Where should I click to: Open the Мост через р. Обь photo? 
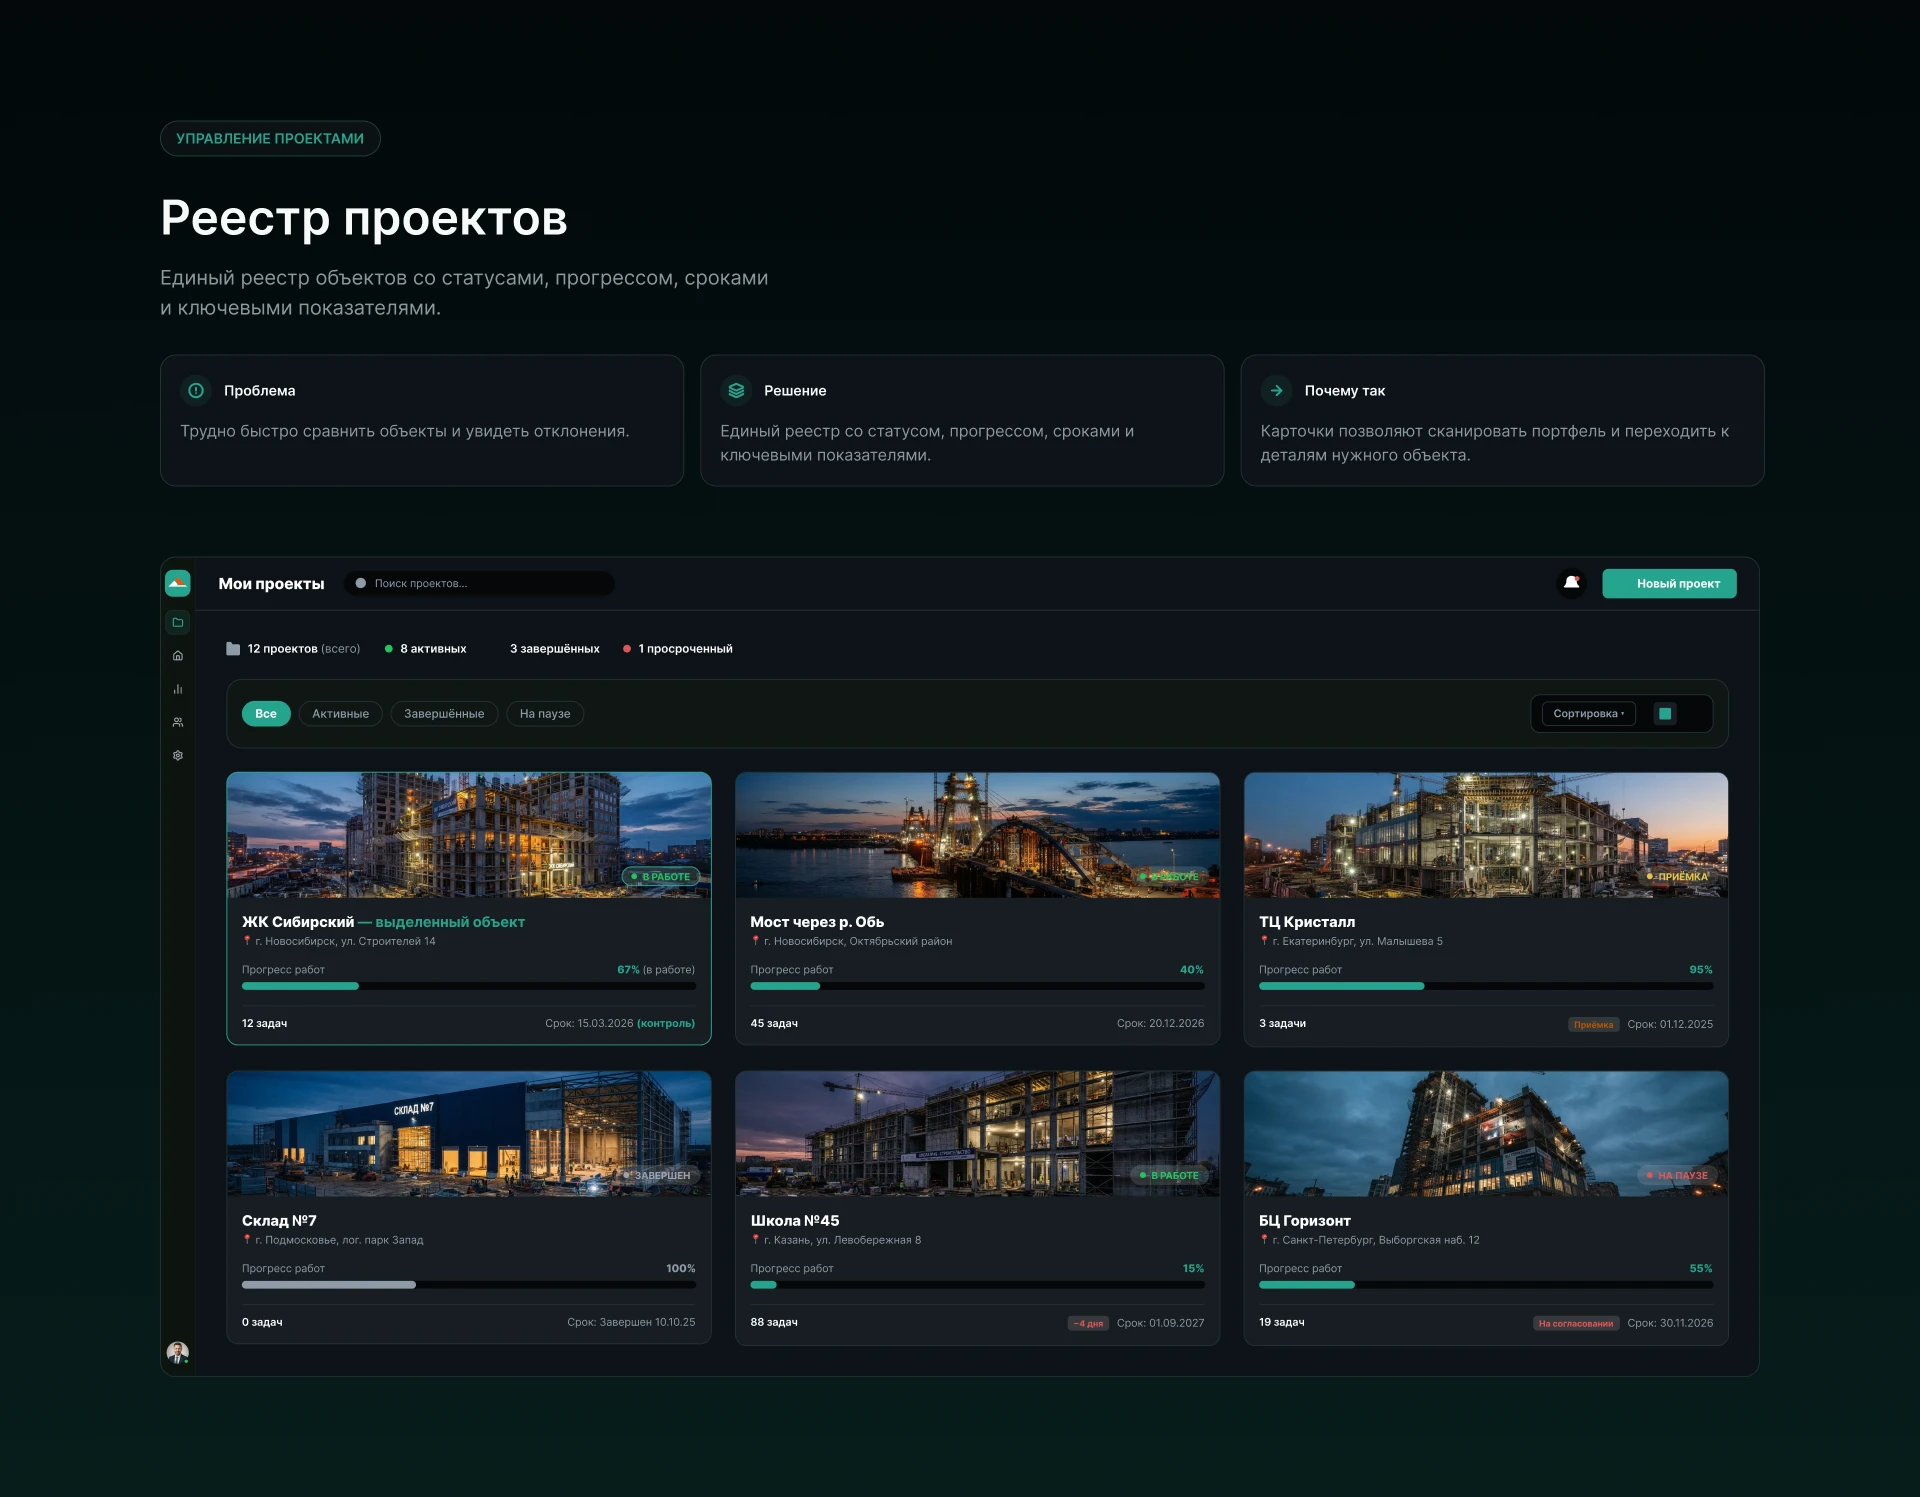(977, 835)
